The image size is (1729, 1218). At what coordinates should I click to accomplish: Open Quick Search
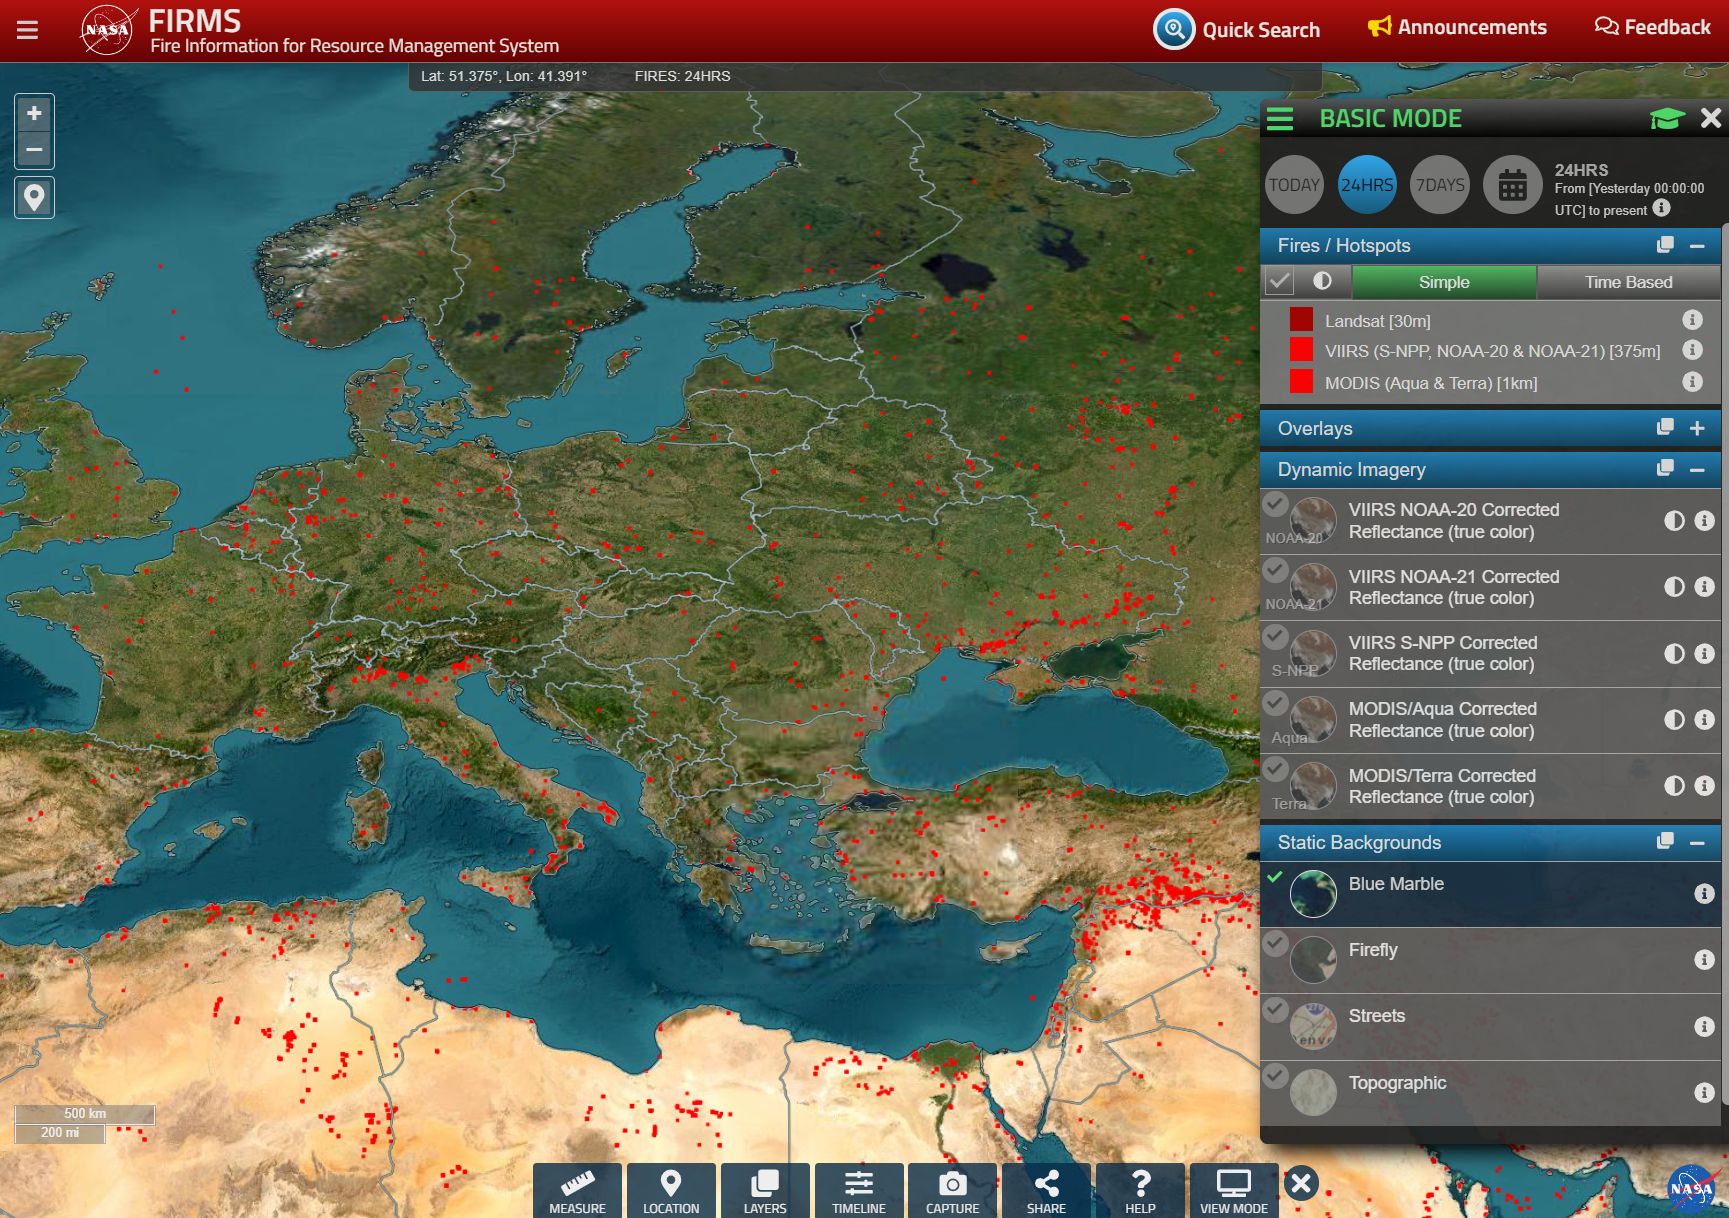1237,30
